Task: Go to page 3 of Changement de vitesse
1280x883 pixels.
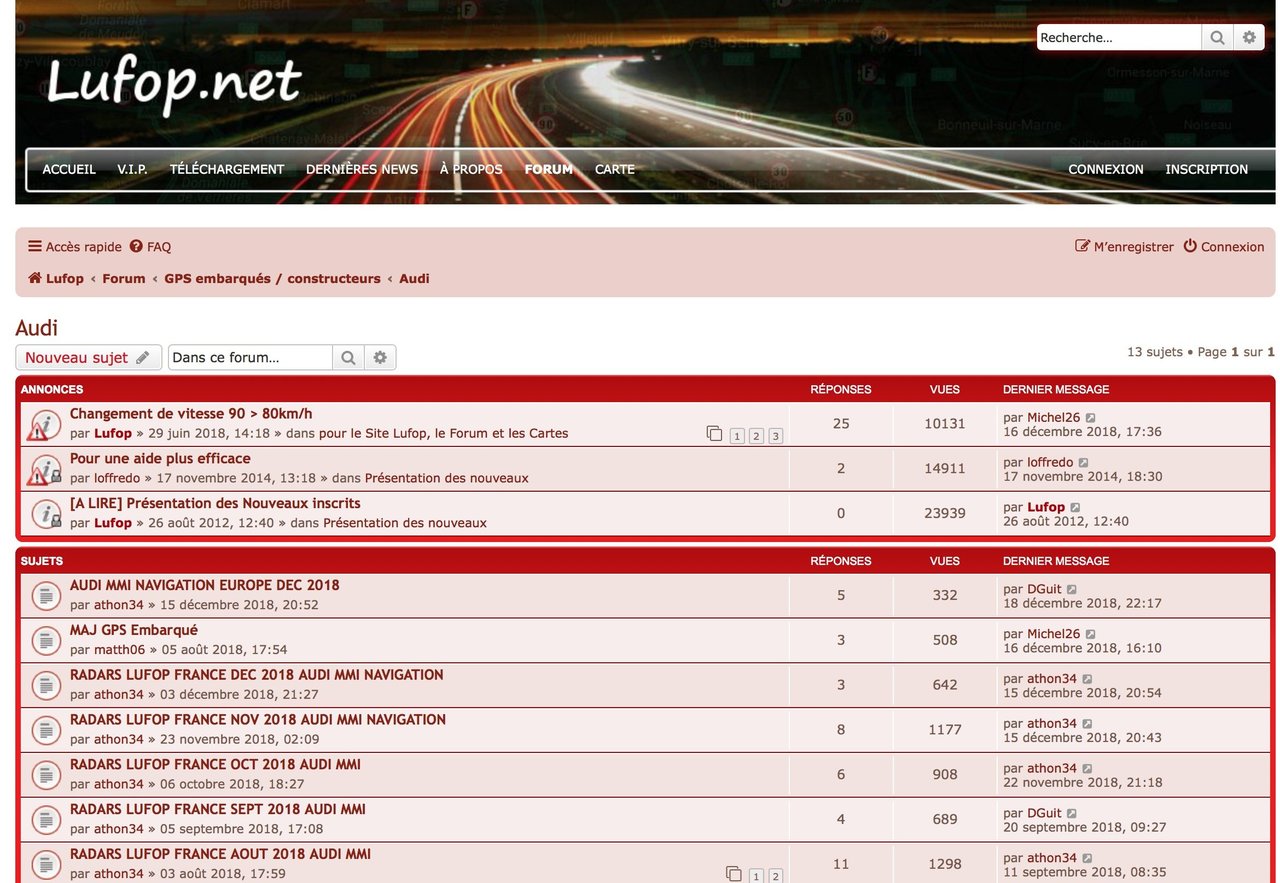Action: coord(775,436)
